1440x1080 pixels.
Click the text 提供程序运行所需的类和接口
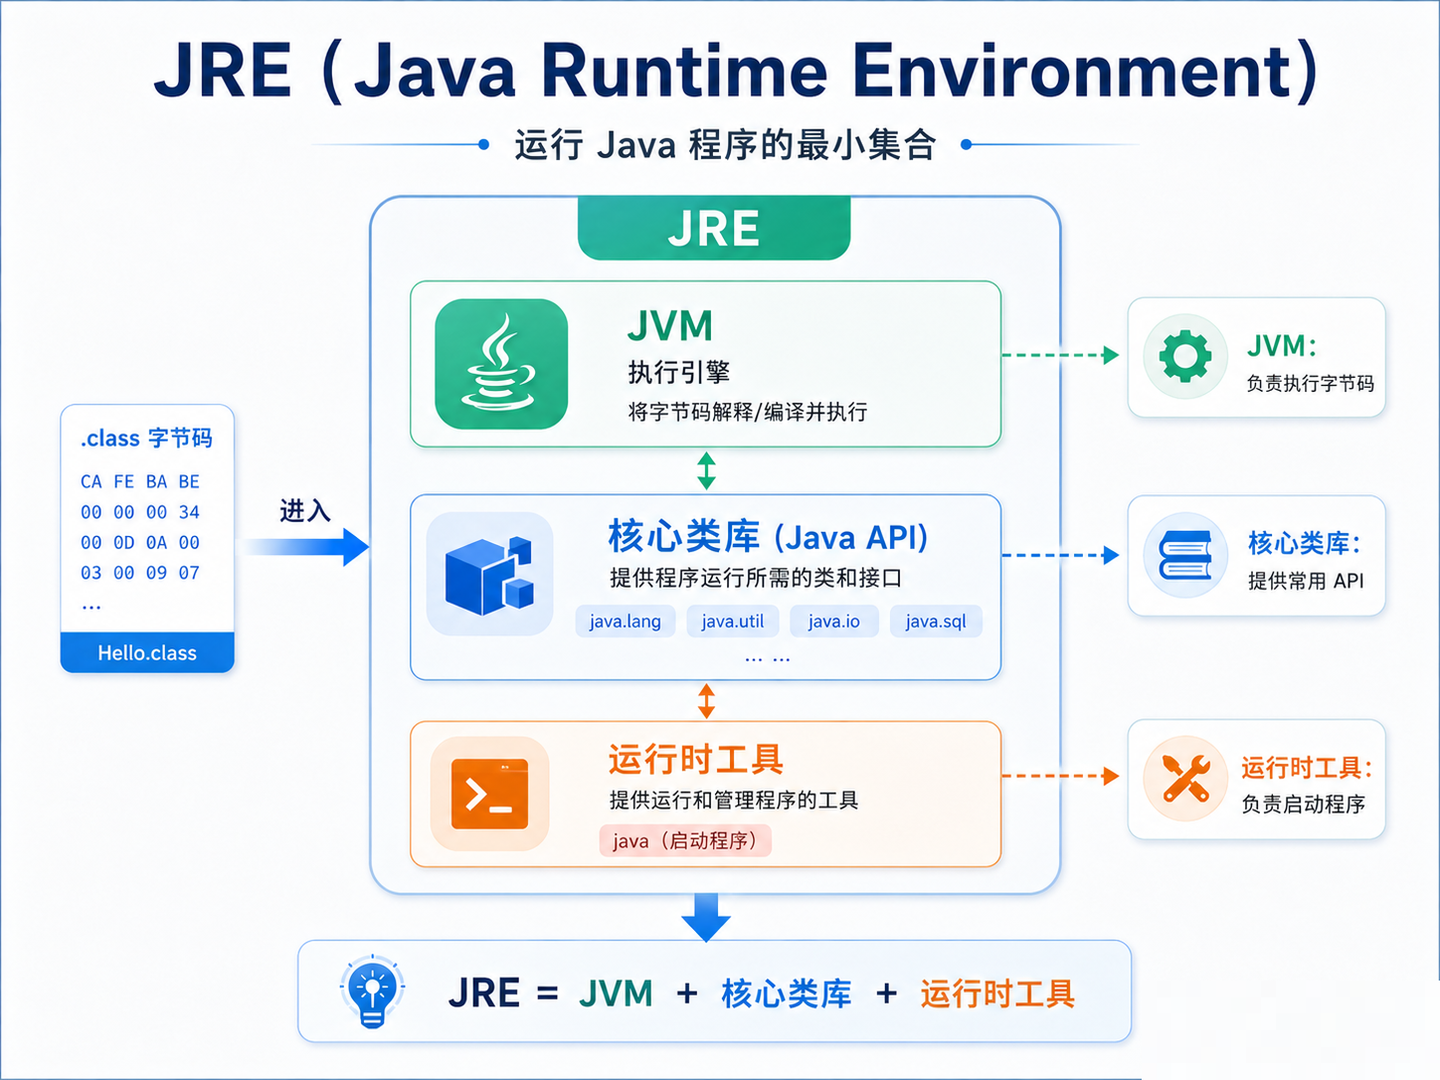click(x=756, y=578)
